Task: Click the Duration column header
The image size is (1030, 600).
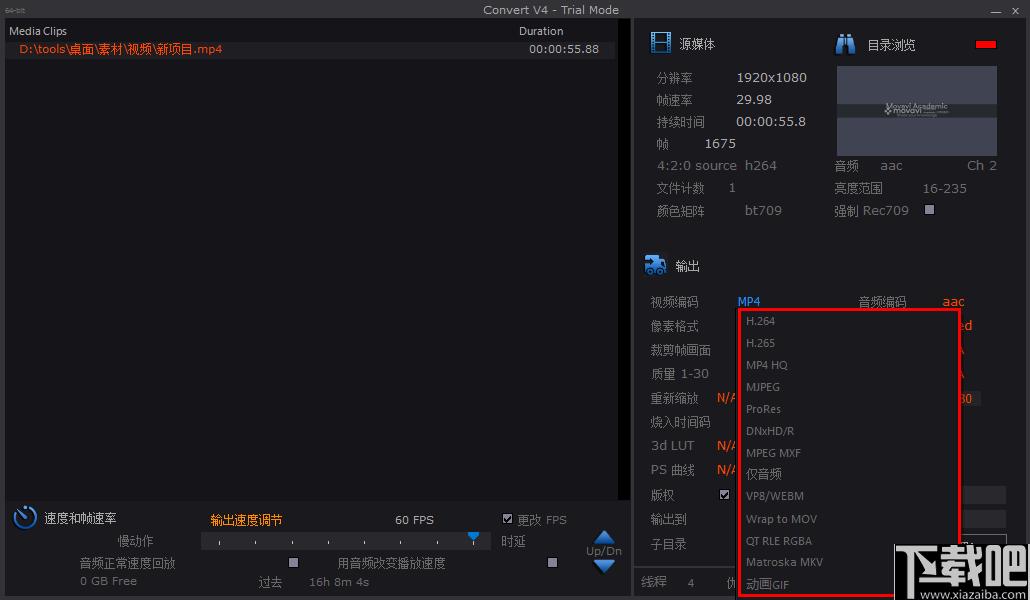Action: point(541,31)
